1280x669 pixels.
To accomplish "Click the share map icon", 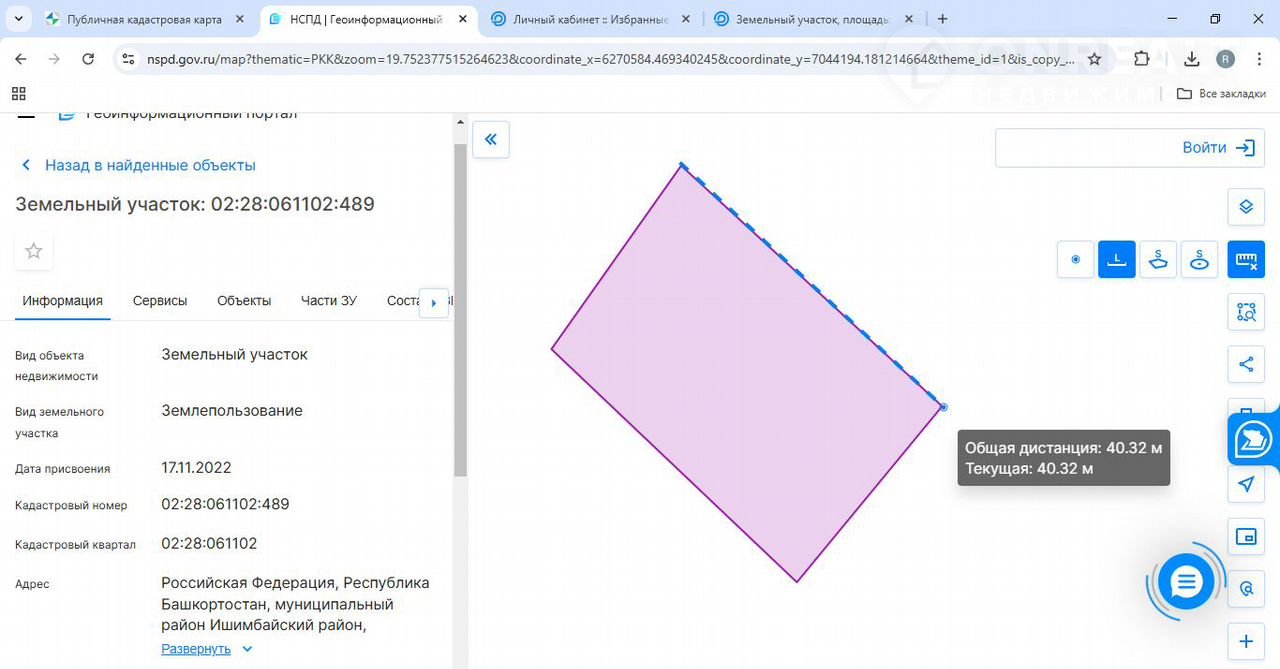I will click(1246, 364).
